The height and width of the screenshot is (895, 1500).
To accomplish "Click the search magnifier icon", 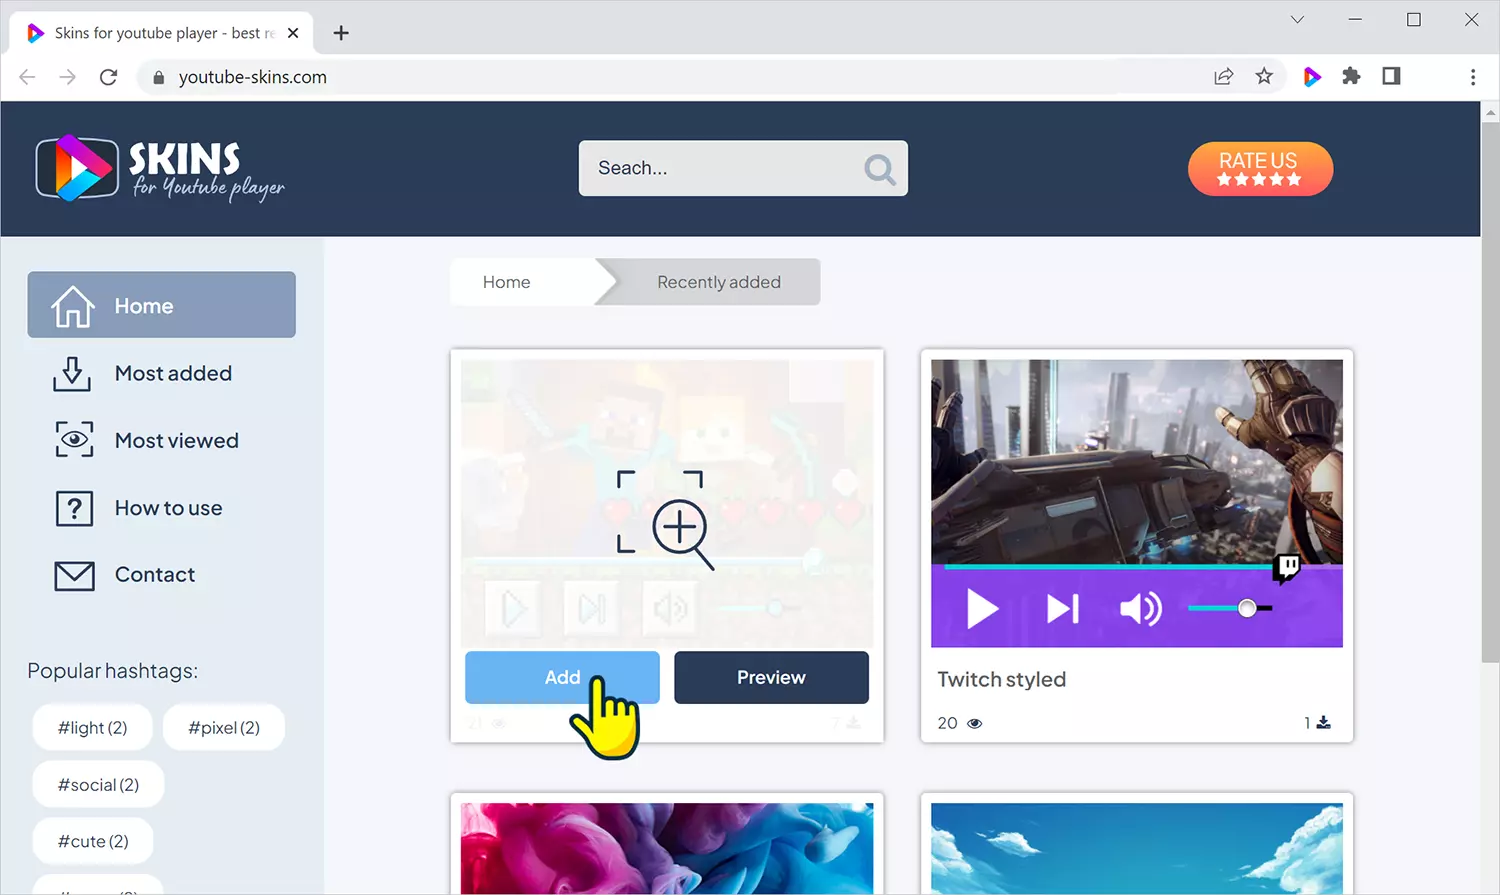I will [x=879, y=169].
